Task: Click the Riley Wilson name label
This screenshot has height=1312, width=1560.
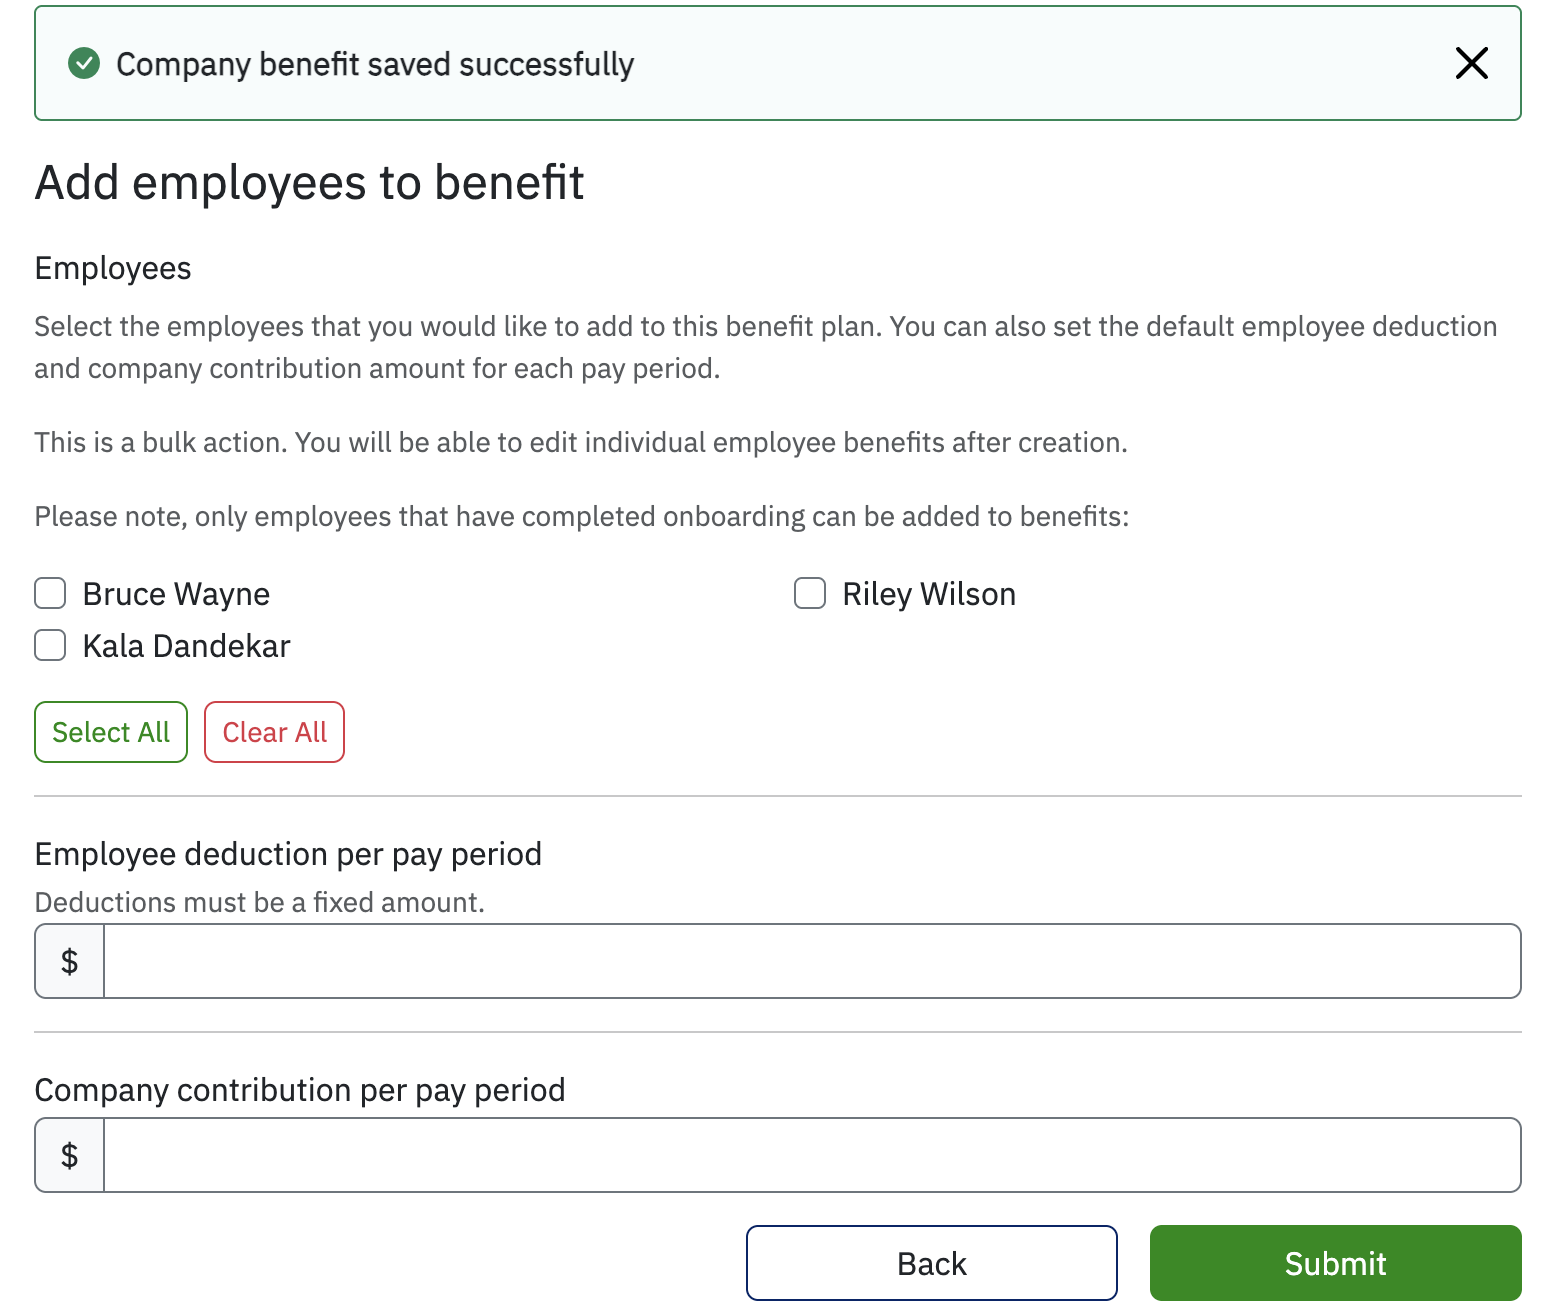Action: coord(928,593)
